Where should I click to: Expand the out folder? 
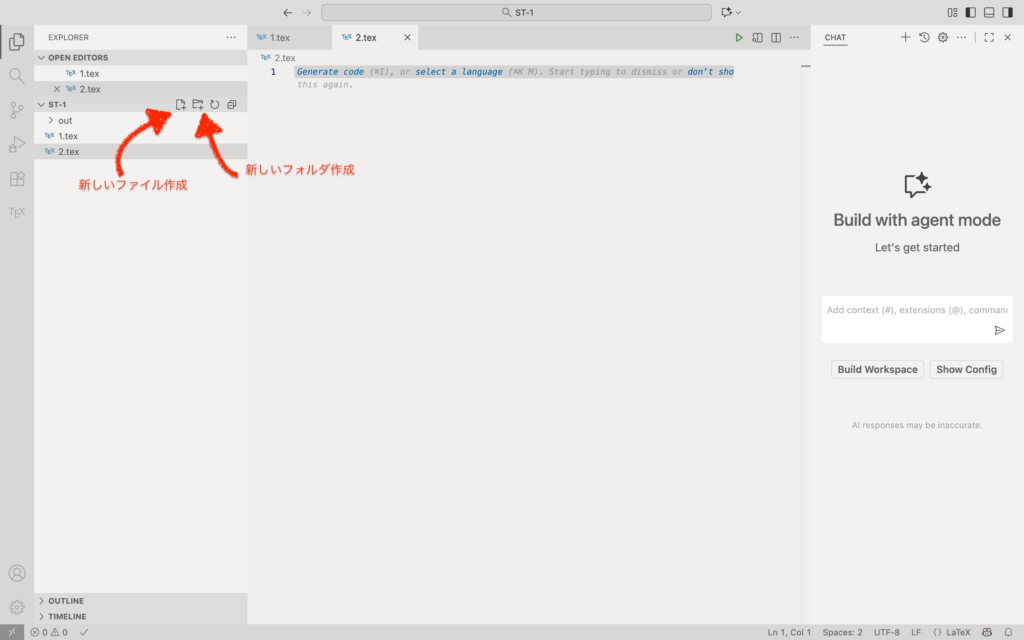point(64,120)
